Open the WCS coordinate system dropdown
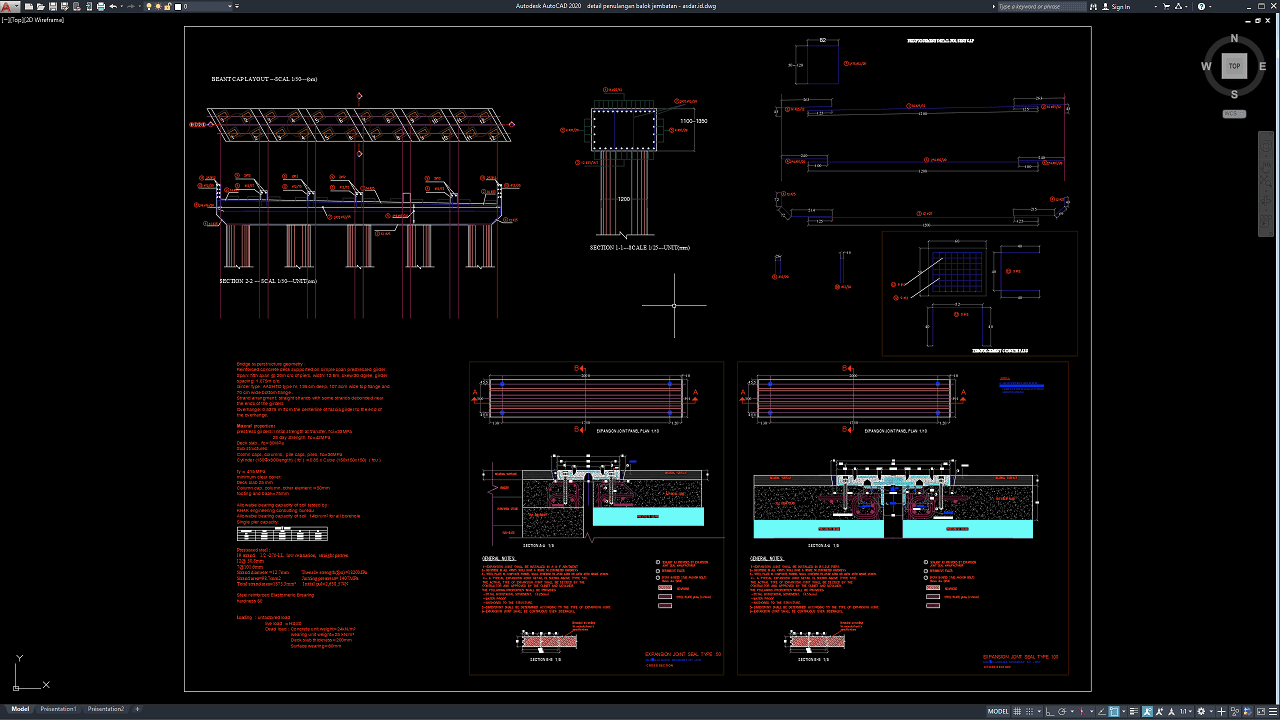This screenshot has width=1280, height=720. coord(1234,113)
